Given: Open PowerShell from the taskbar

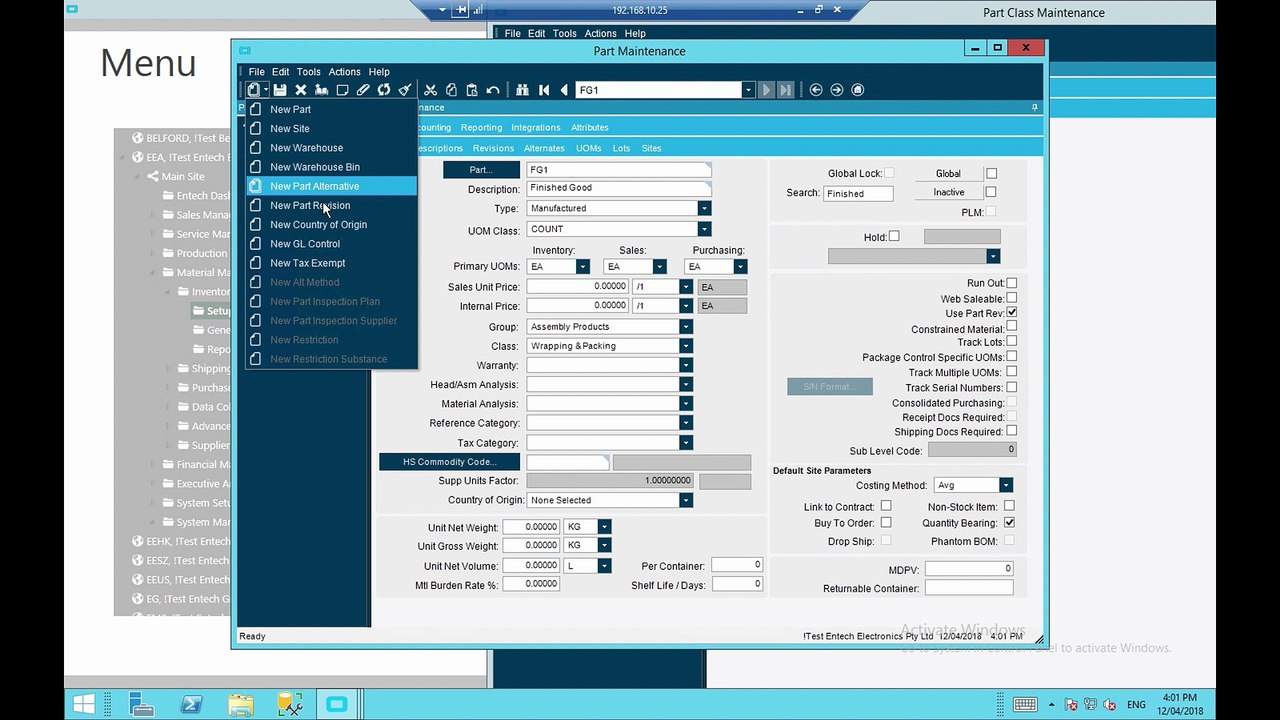Looking at the screenshot, I should tap(191, 704).
